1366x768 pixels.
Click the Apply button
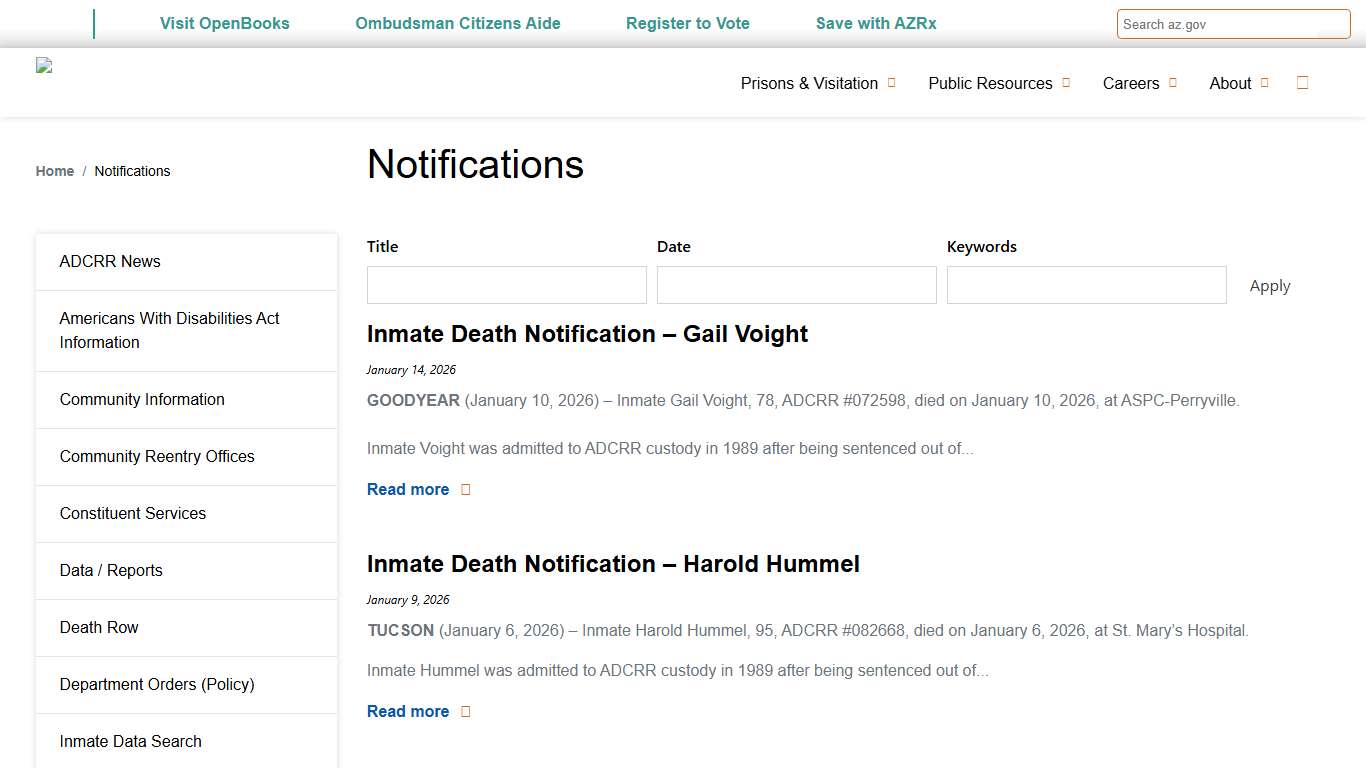1269,285
